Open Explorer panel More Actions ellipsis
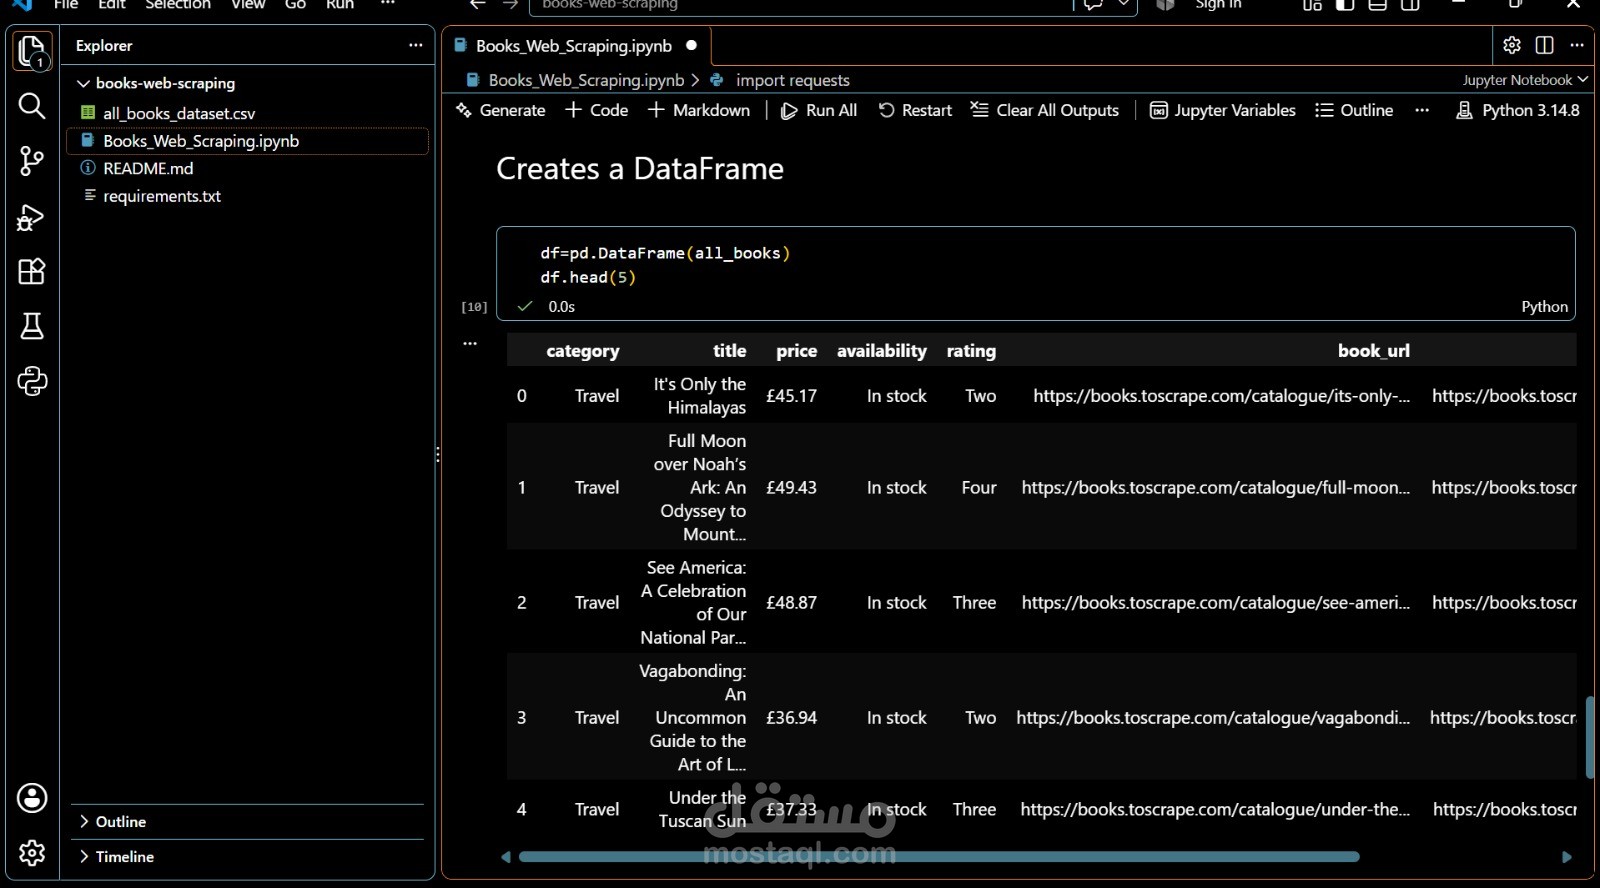This screenshot has height=888, width=1600. pyautogui.click(x=416, y=45)
